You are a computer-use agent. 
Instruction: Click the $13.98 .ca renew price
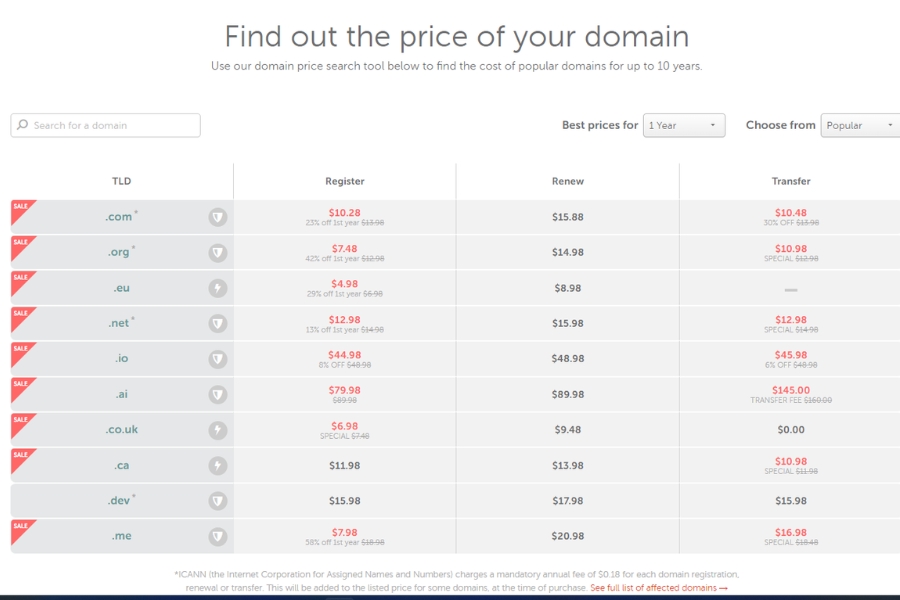pyautogui.click(x=568, y=466)
